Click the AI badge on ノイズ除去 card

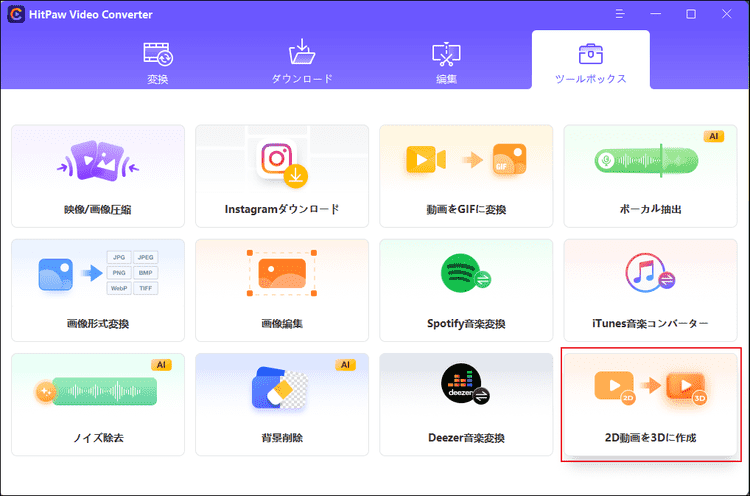(x=161, y=365)
